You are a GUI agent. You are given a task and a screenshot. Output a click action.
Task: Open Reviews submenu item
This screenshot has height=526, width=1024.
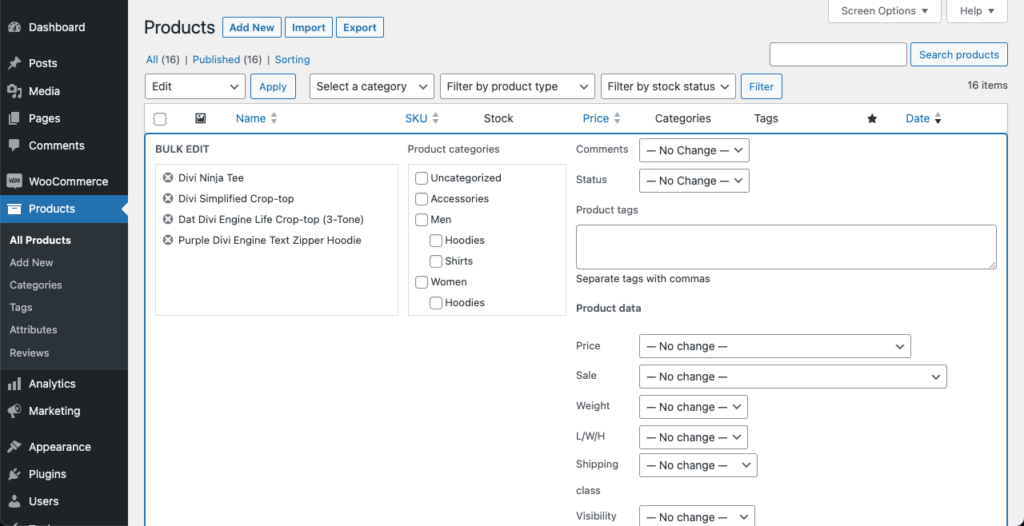coord(29,353)
